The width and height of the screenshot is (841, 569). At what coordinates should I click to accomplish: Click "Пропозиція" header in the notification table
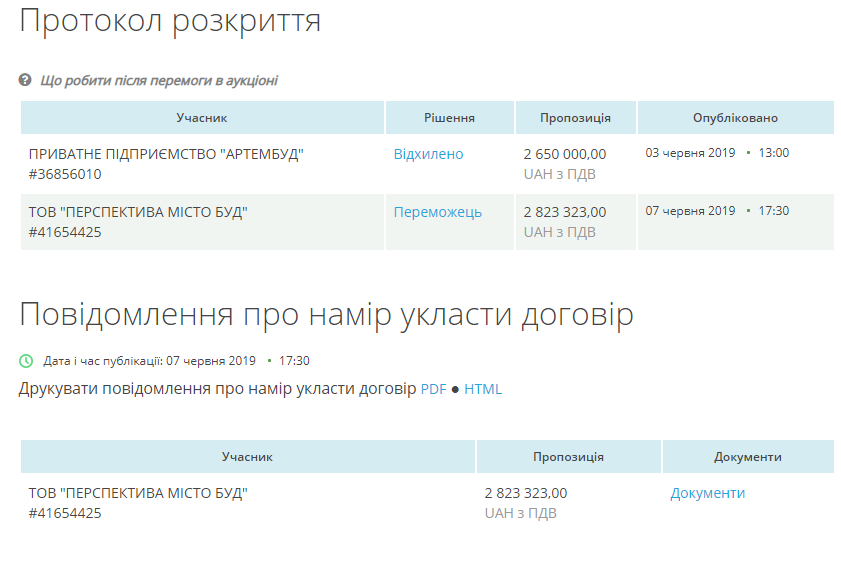pos(568,457)
